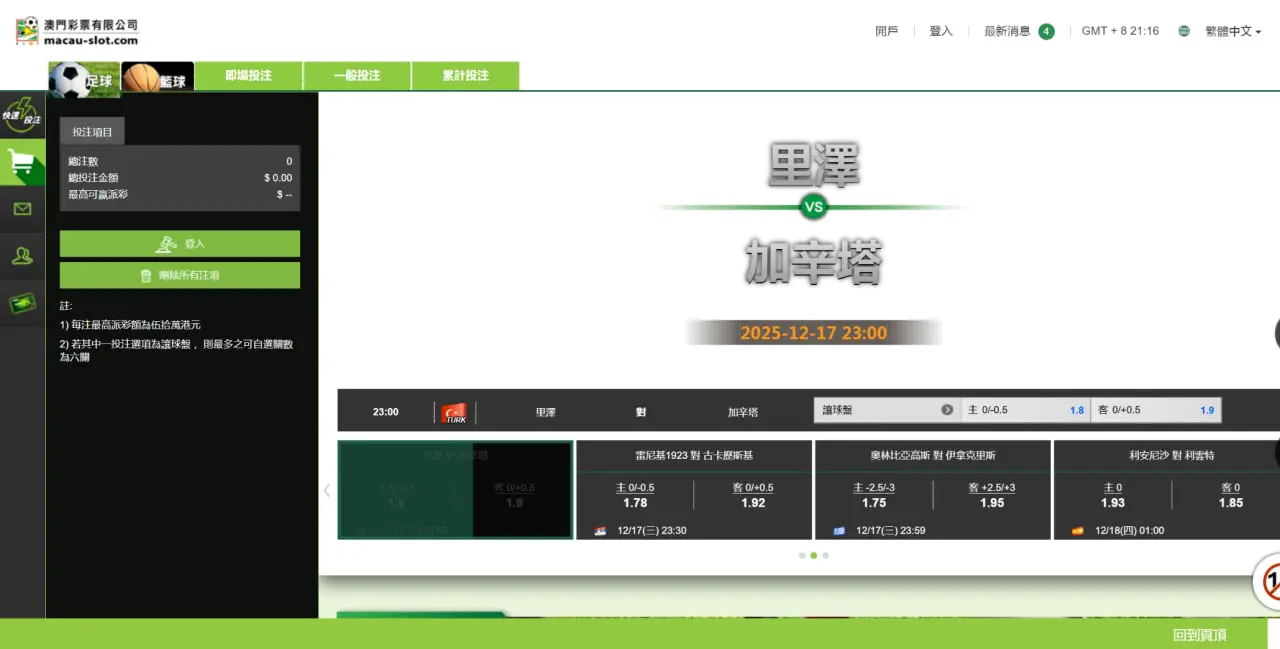The width and height of the screenshot is (1280, 649).
Task: Bet on 客 0 at 1.85
Action: point(1231,495)
